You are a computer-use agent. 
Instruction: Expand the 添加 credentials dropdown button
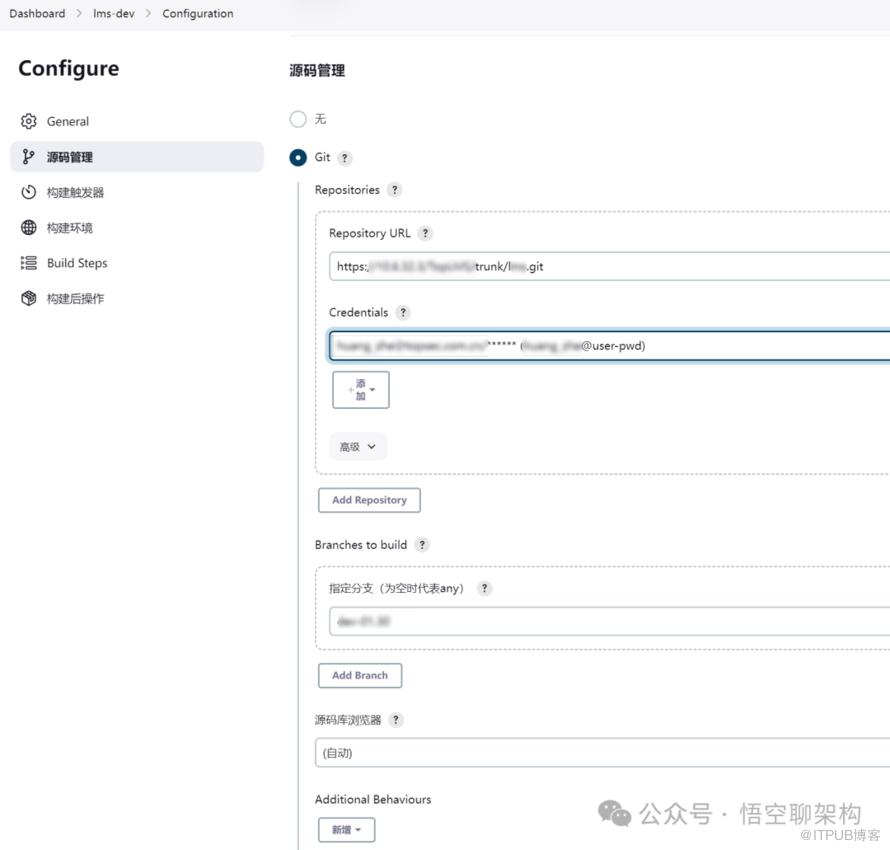pyautogui.click(x=361, y=390)
